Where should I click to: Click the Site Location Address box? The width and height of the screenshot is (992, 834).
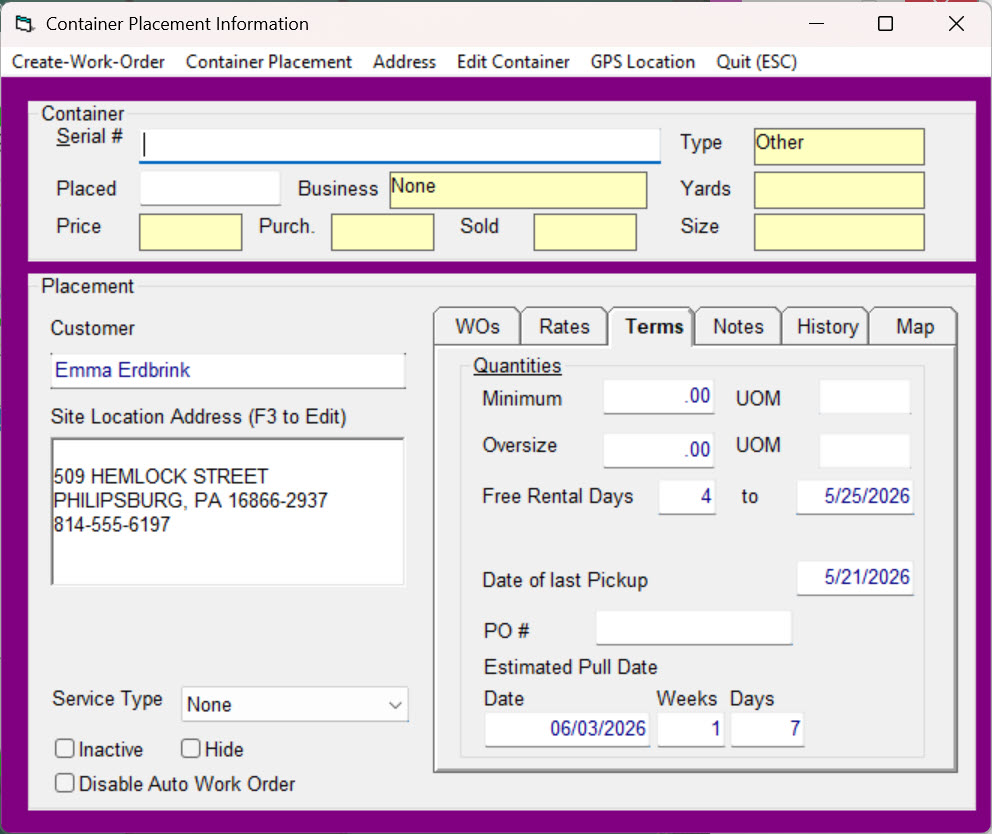point(228,511)
